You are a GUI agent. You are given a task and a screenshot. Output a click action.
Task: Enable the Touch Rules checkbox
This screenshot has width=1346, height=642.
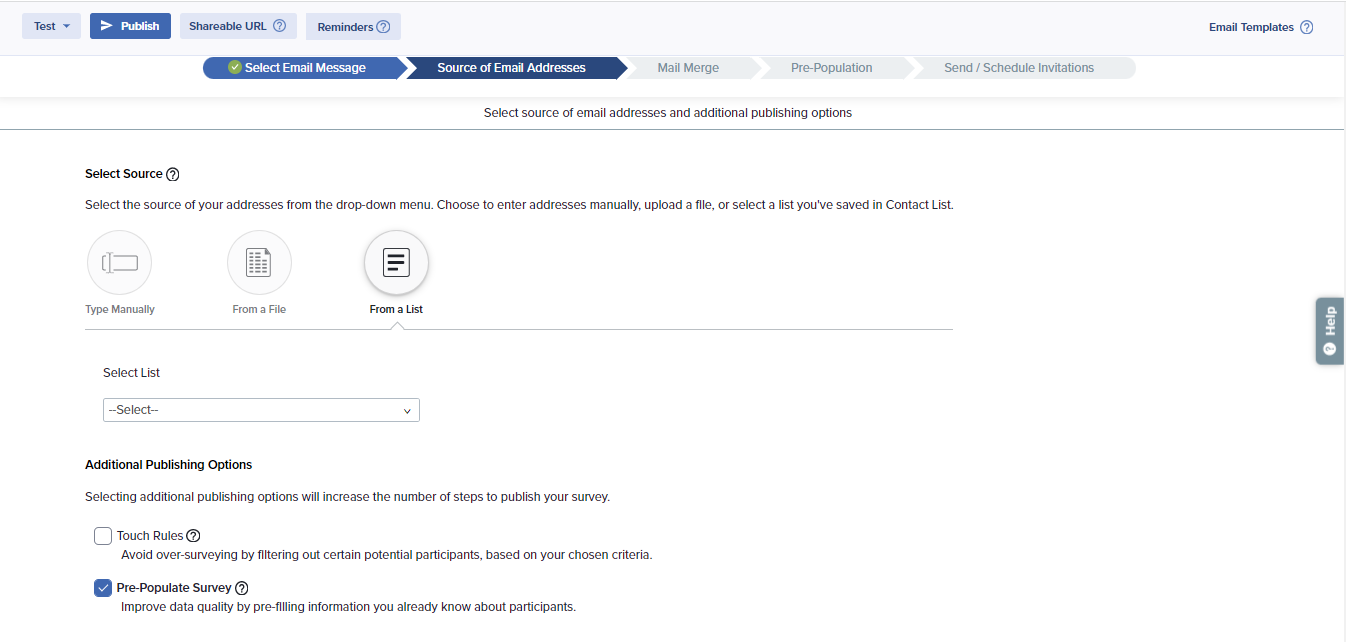(103, 536)
